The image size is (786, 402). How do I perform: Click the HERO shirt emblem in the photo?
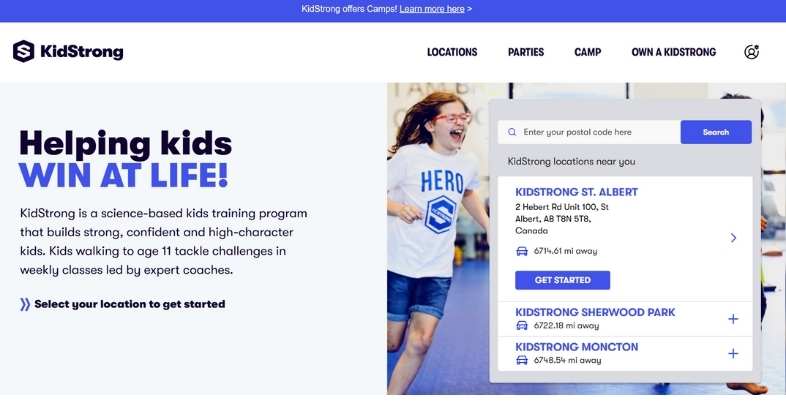440,215
